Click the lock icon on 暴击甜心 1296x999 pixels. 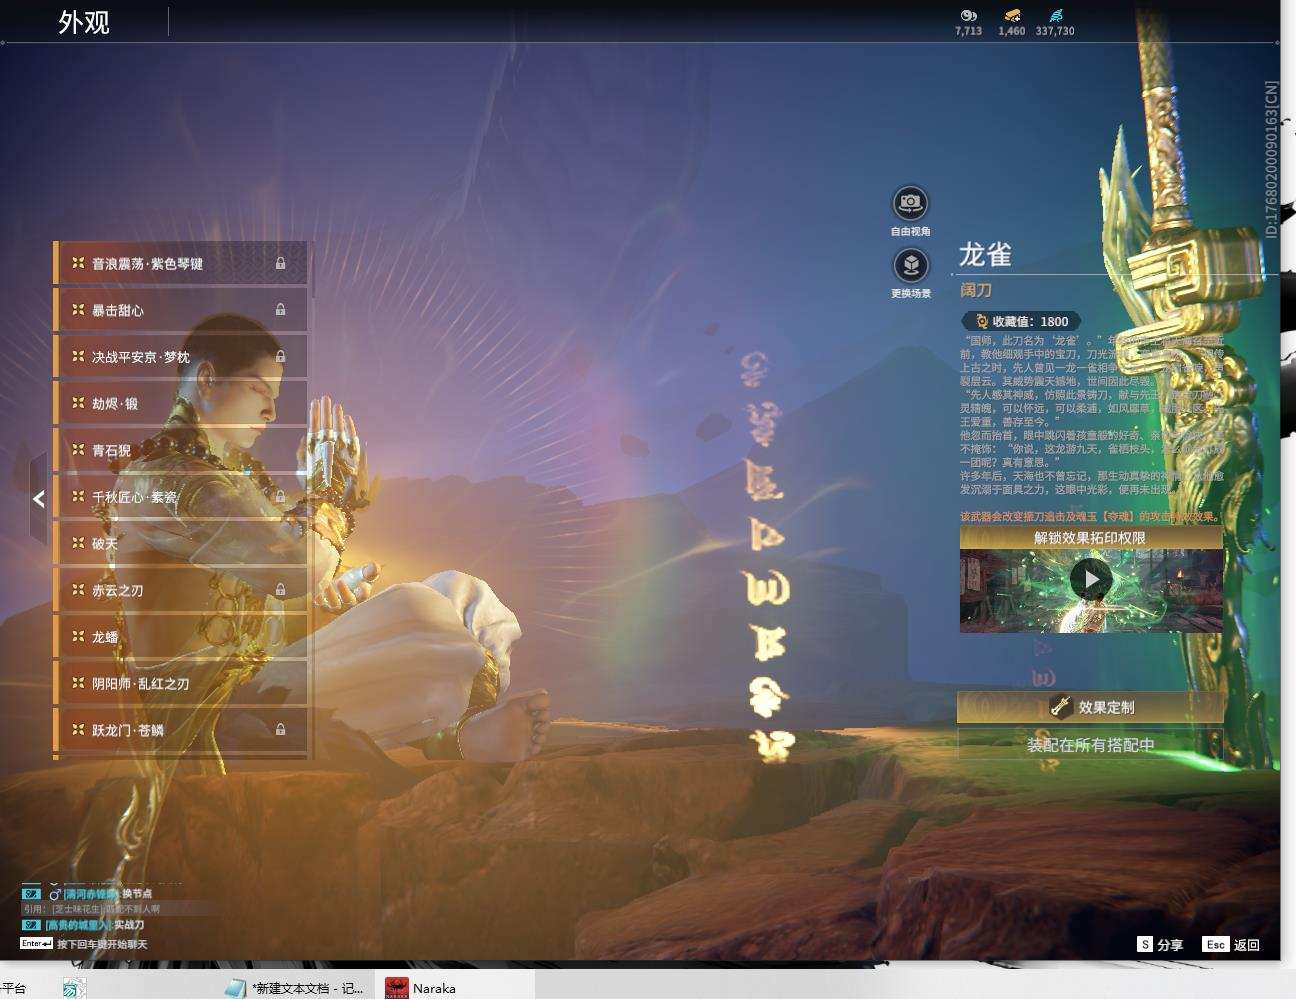pyautogui.click(x=281, y=310)
